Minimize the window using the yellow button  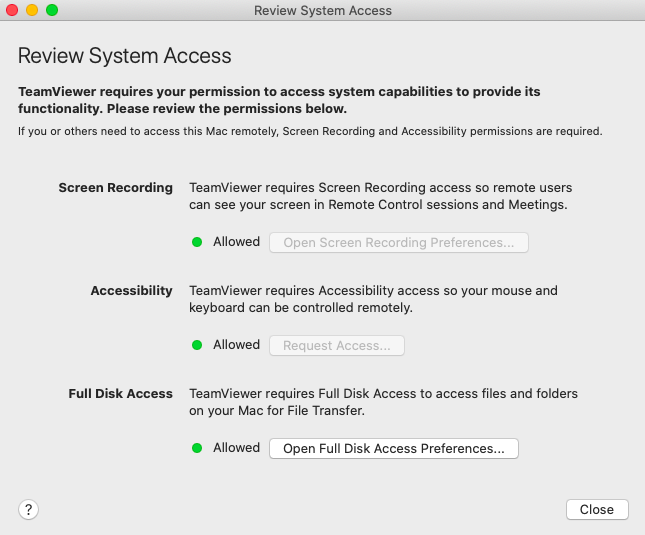pyautogui.click(x=32, y=10)
